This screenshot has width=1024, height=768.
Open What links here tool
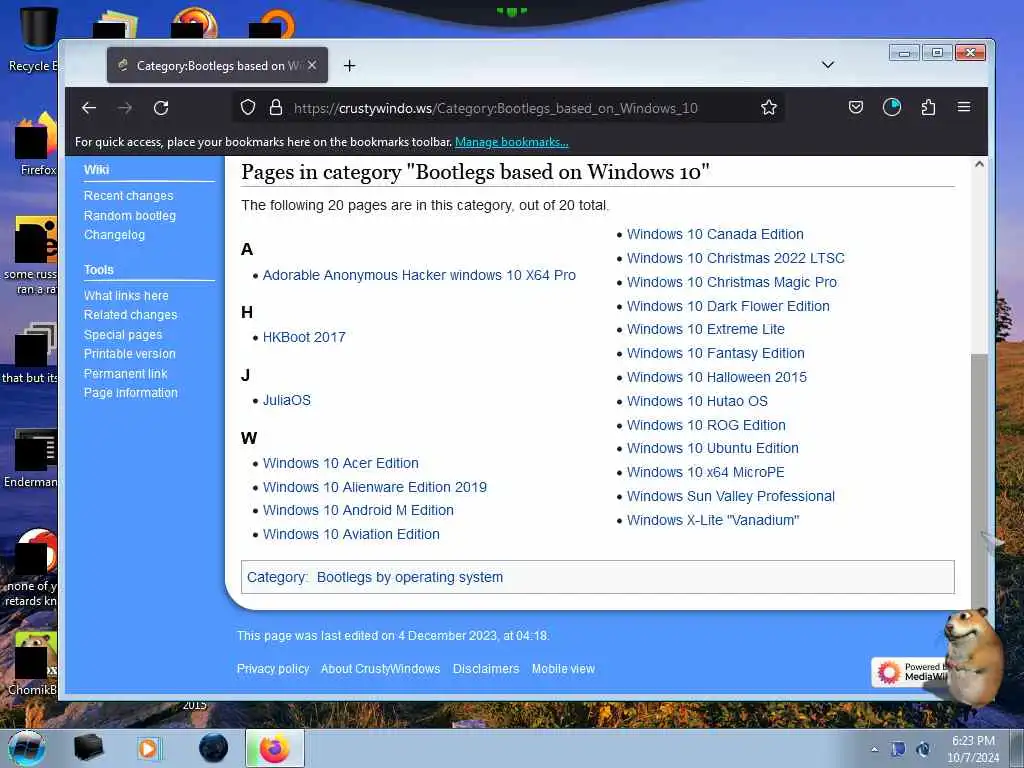tap(126, 295)
